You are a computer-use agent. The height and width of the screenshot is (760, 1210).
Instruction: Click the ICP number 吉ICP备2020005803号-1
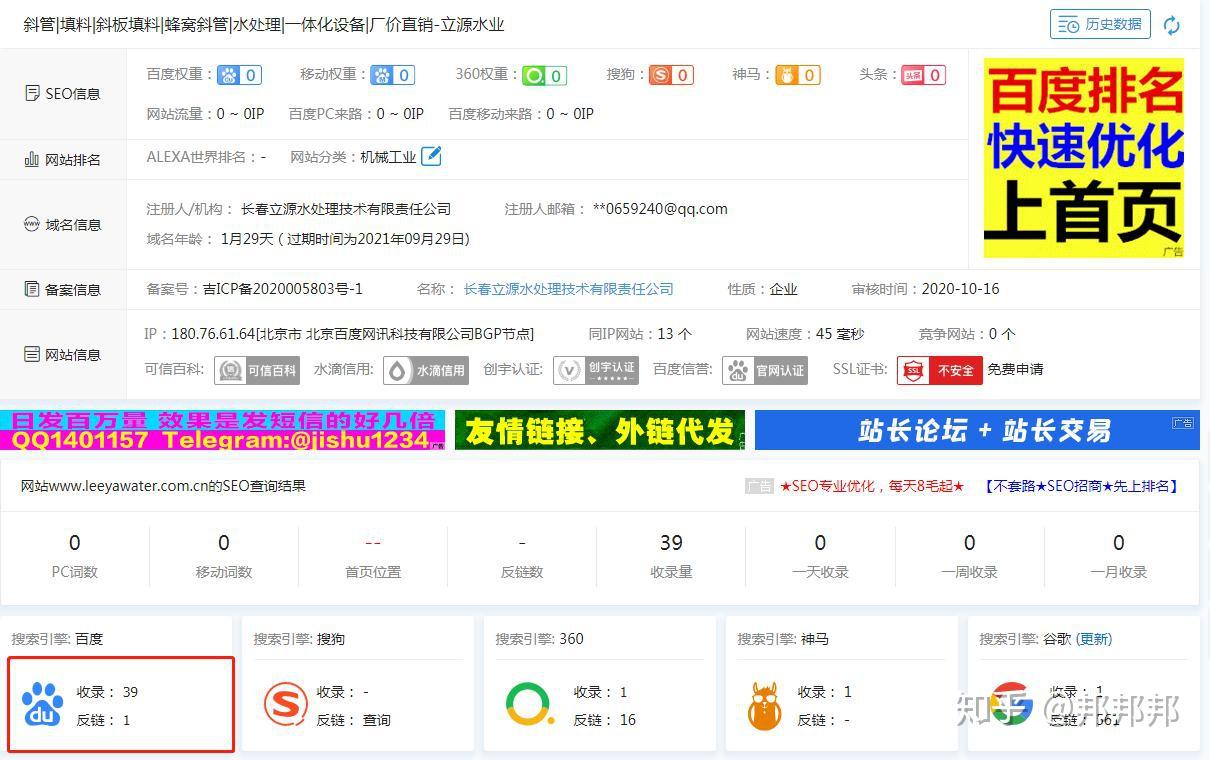point(283,289)
